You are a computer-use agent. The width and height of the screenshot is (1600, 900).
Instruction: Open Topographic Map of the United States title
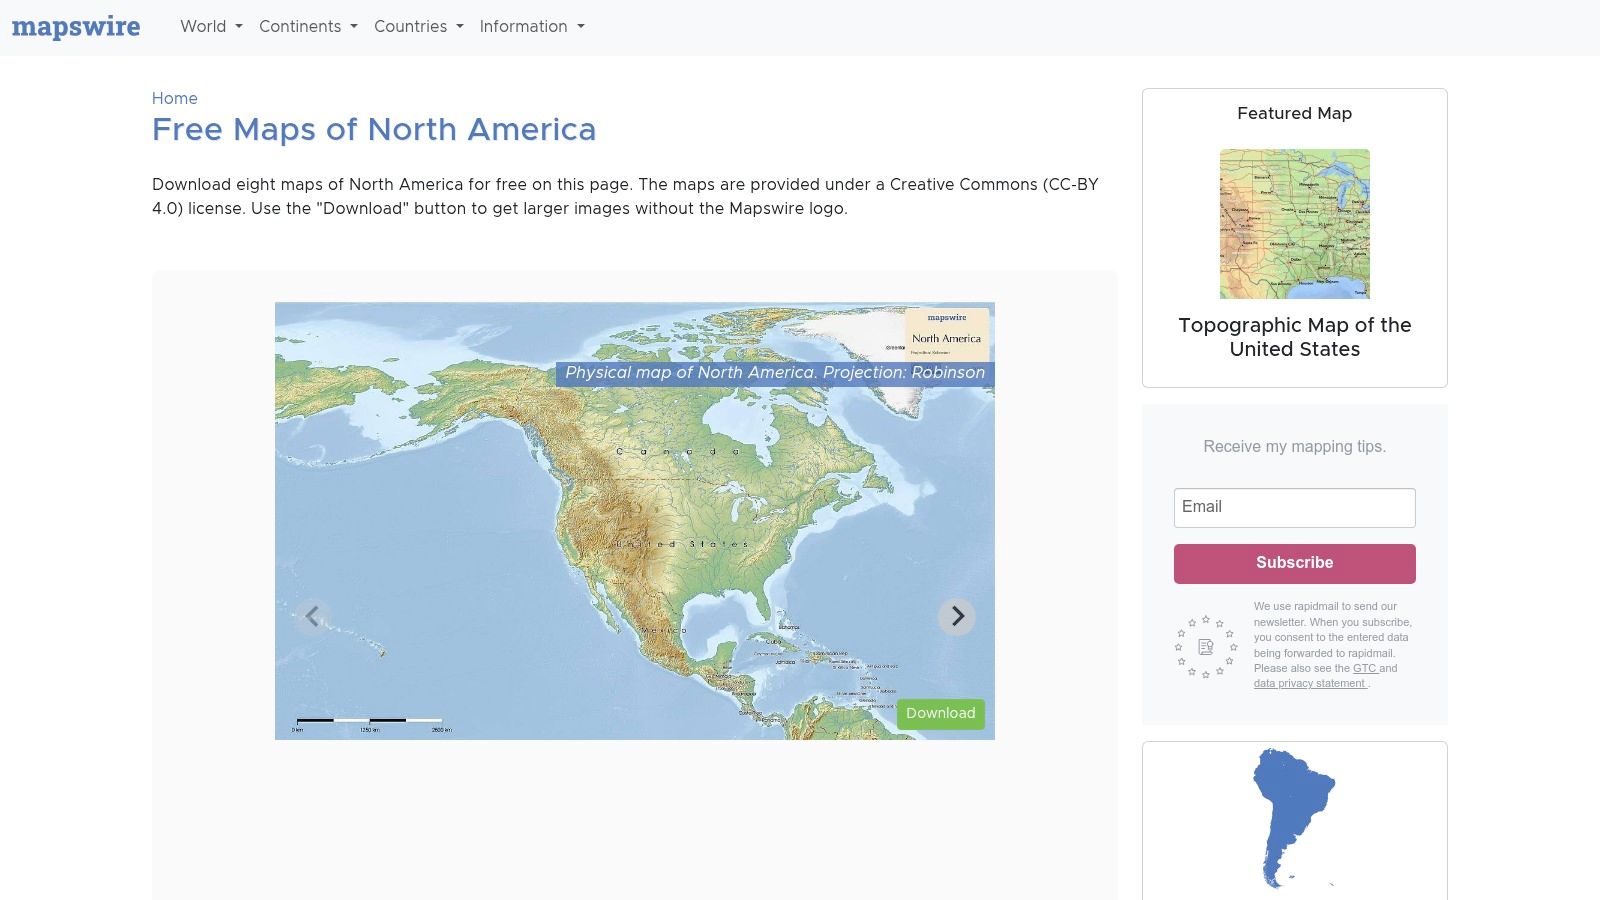click(1294, 337)
